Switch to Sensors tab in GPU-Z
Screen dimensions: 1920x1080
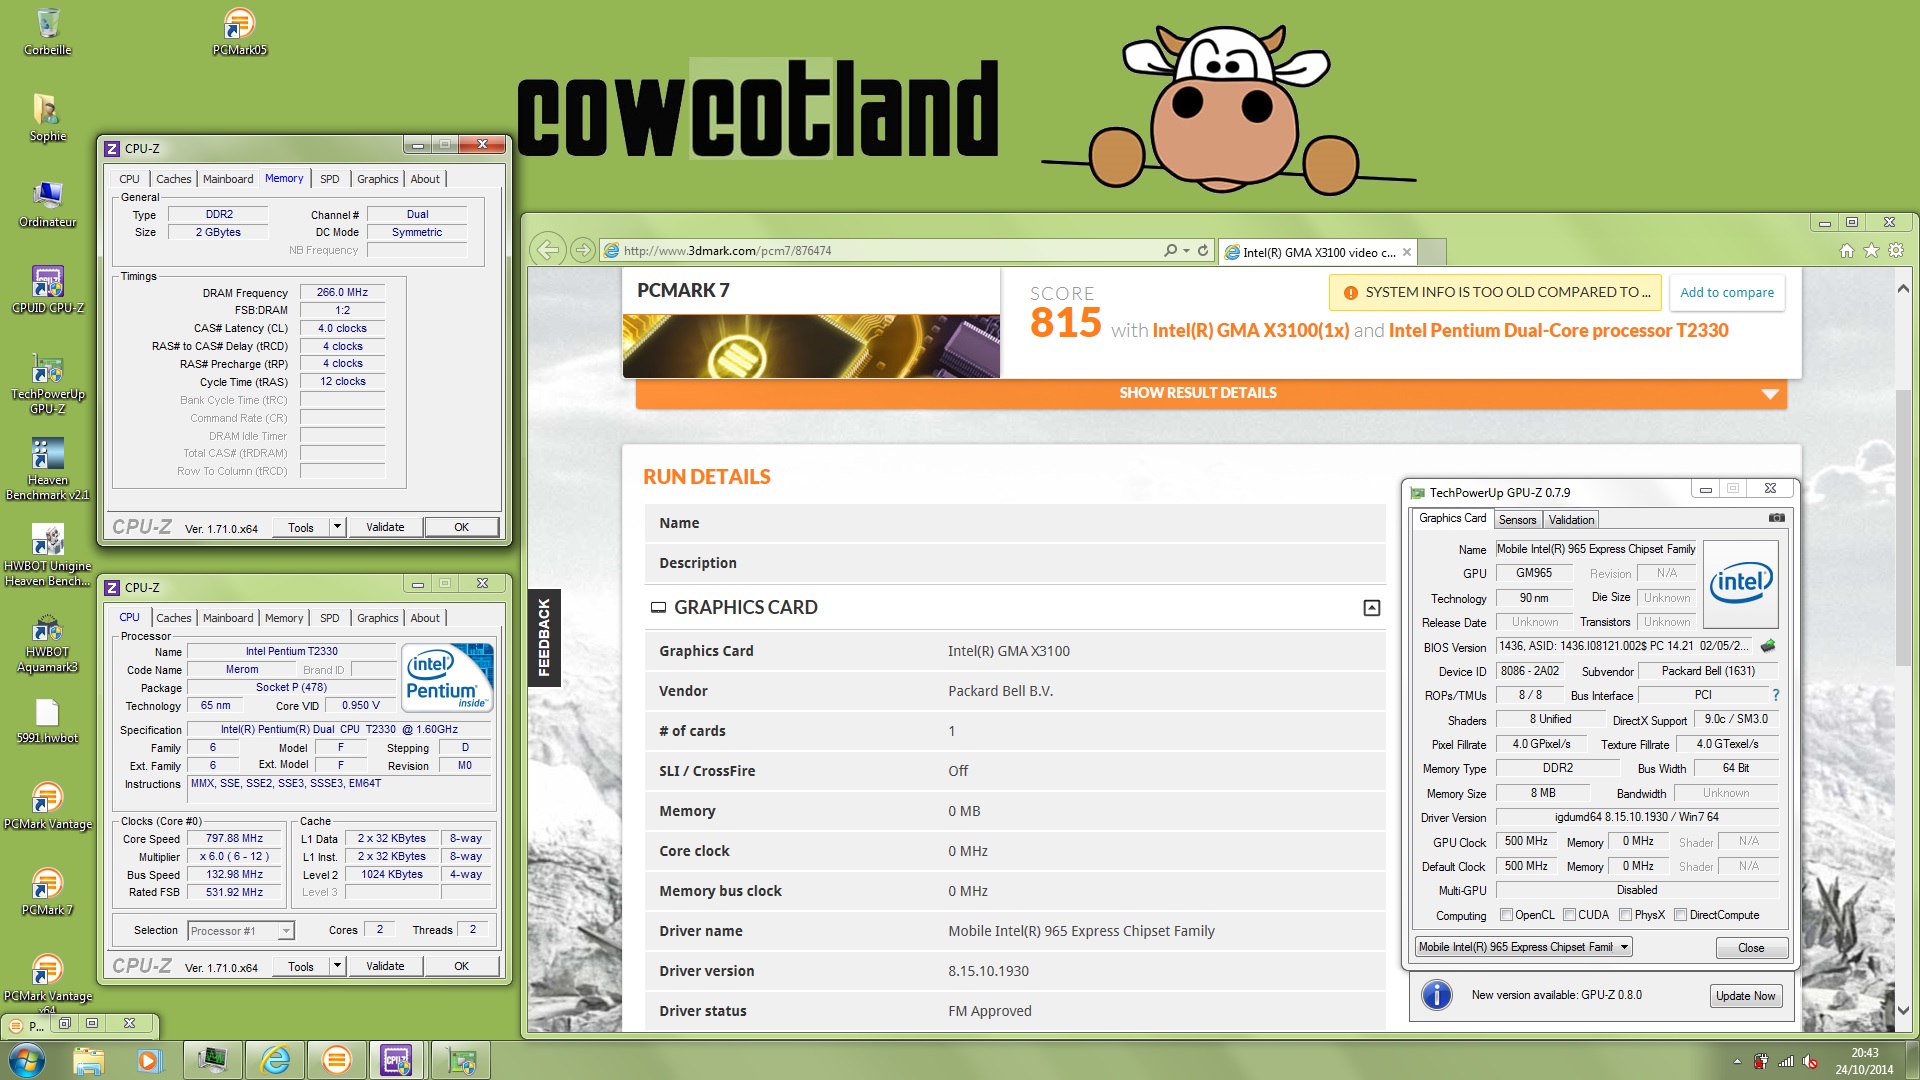coord(1517,520)
